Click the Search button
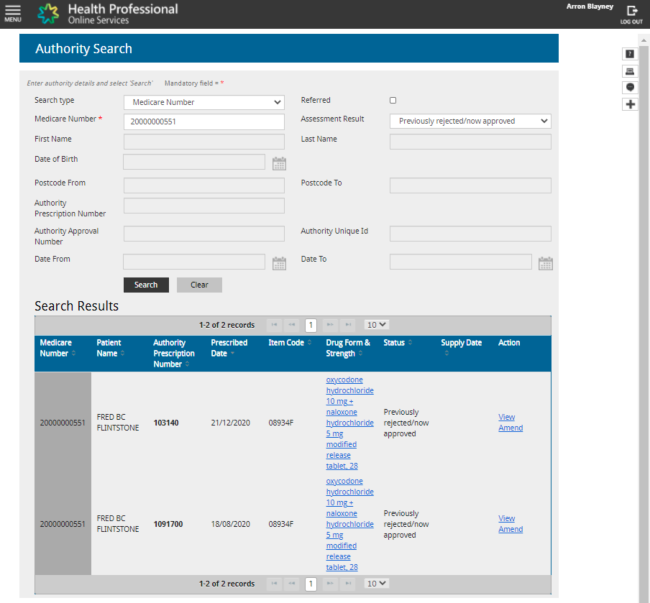 pos(146,285)
